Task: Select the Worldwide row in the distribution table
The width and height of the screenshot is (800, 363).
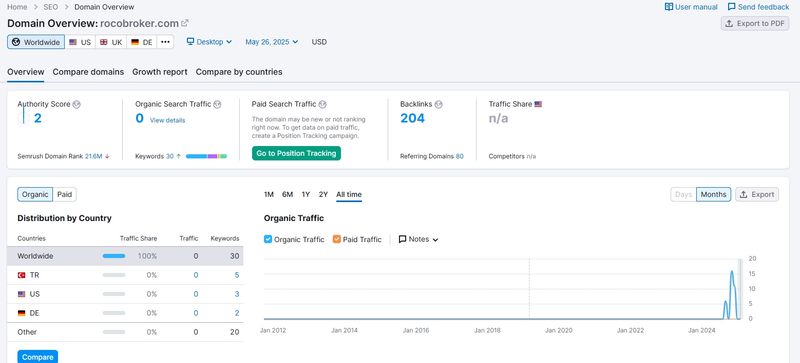Action: click(x=125, y=256)
